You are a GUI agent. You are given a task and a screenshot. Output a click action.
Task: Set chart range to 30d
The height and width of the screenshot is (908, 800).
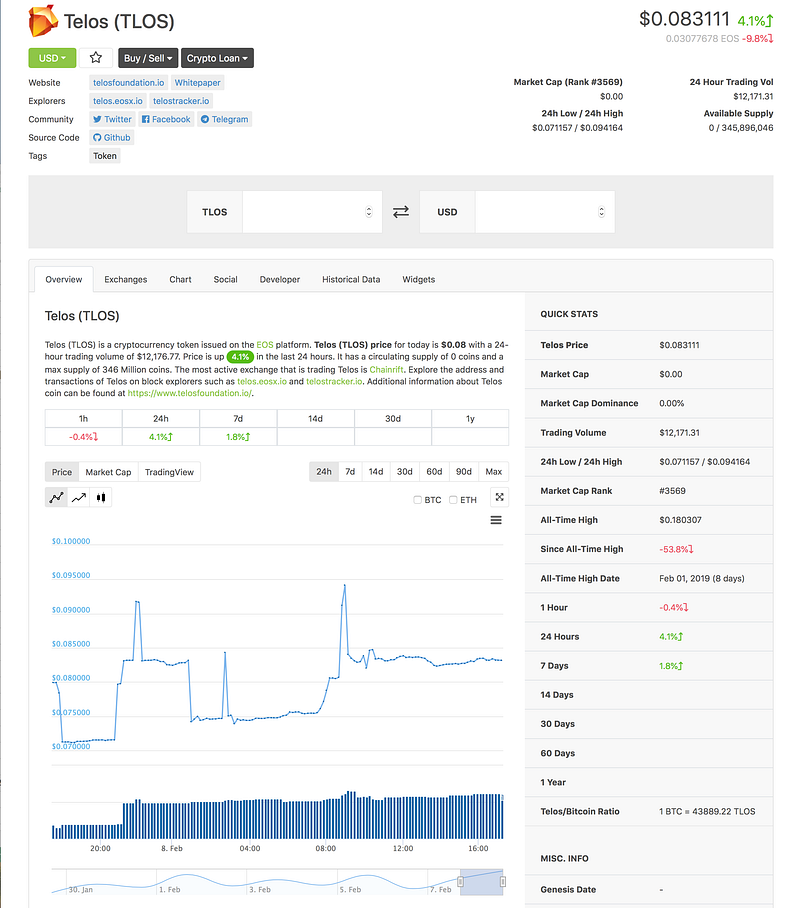coord(405,472)
